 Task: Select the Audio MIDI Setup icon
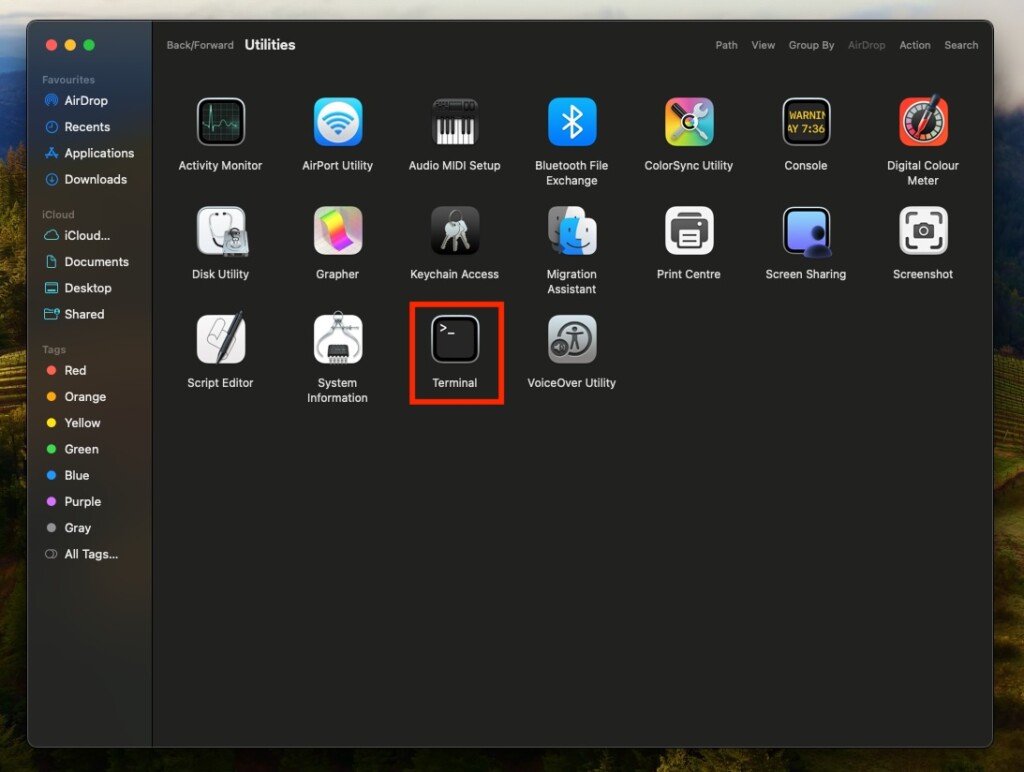[454, 123]
